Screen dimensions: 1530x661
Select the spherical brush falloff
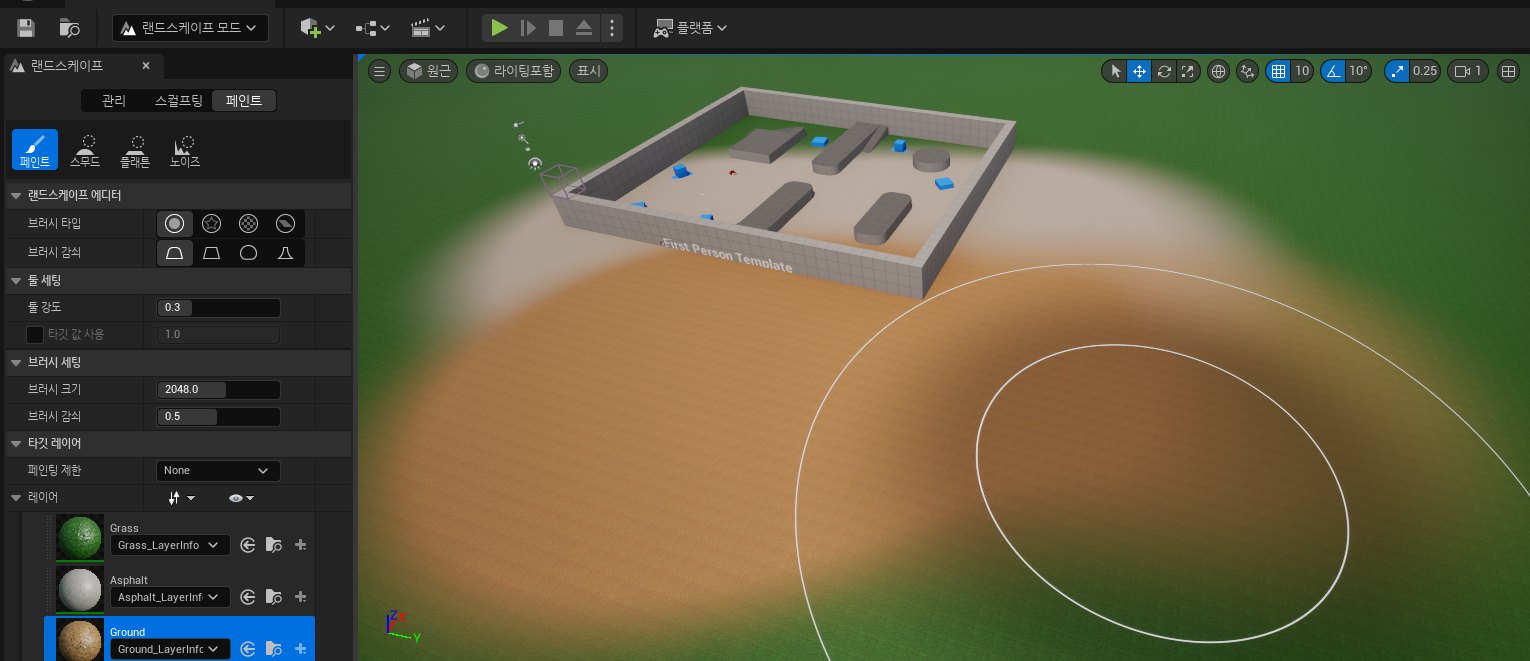click(x=248, y=253)
